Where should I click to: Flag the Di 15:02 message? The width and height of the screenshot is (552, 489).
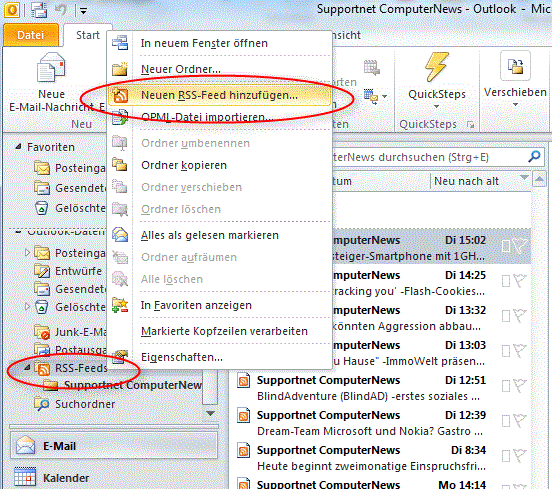pyautogui.click(x=520, y=246)
